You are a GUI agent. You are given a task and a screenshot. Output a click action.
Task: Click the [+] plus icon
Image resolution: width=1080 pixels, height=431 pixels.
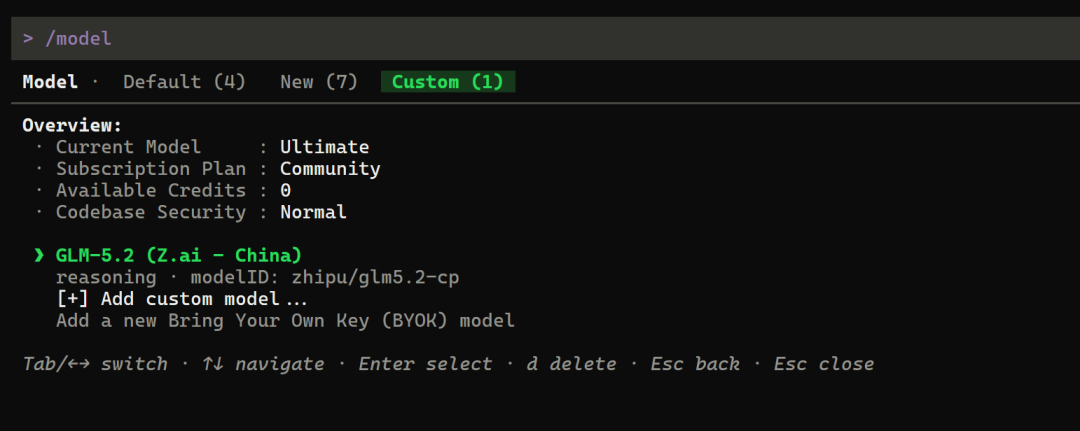click(x=72, y=299)
